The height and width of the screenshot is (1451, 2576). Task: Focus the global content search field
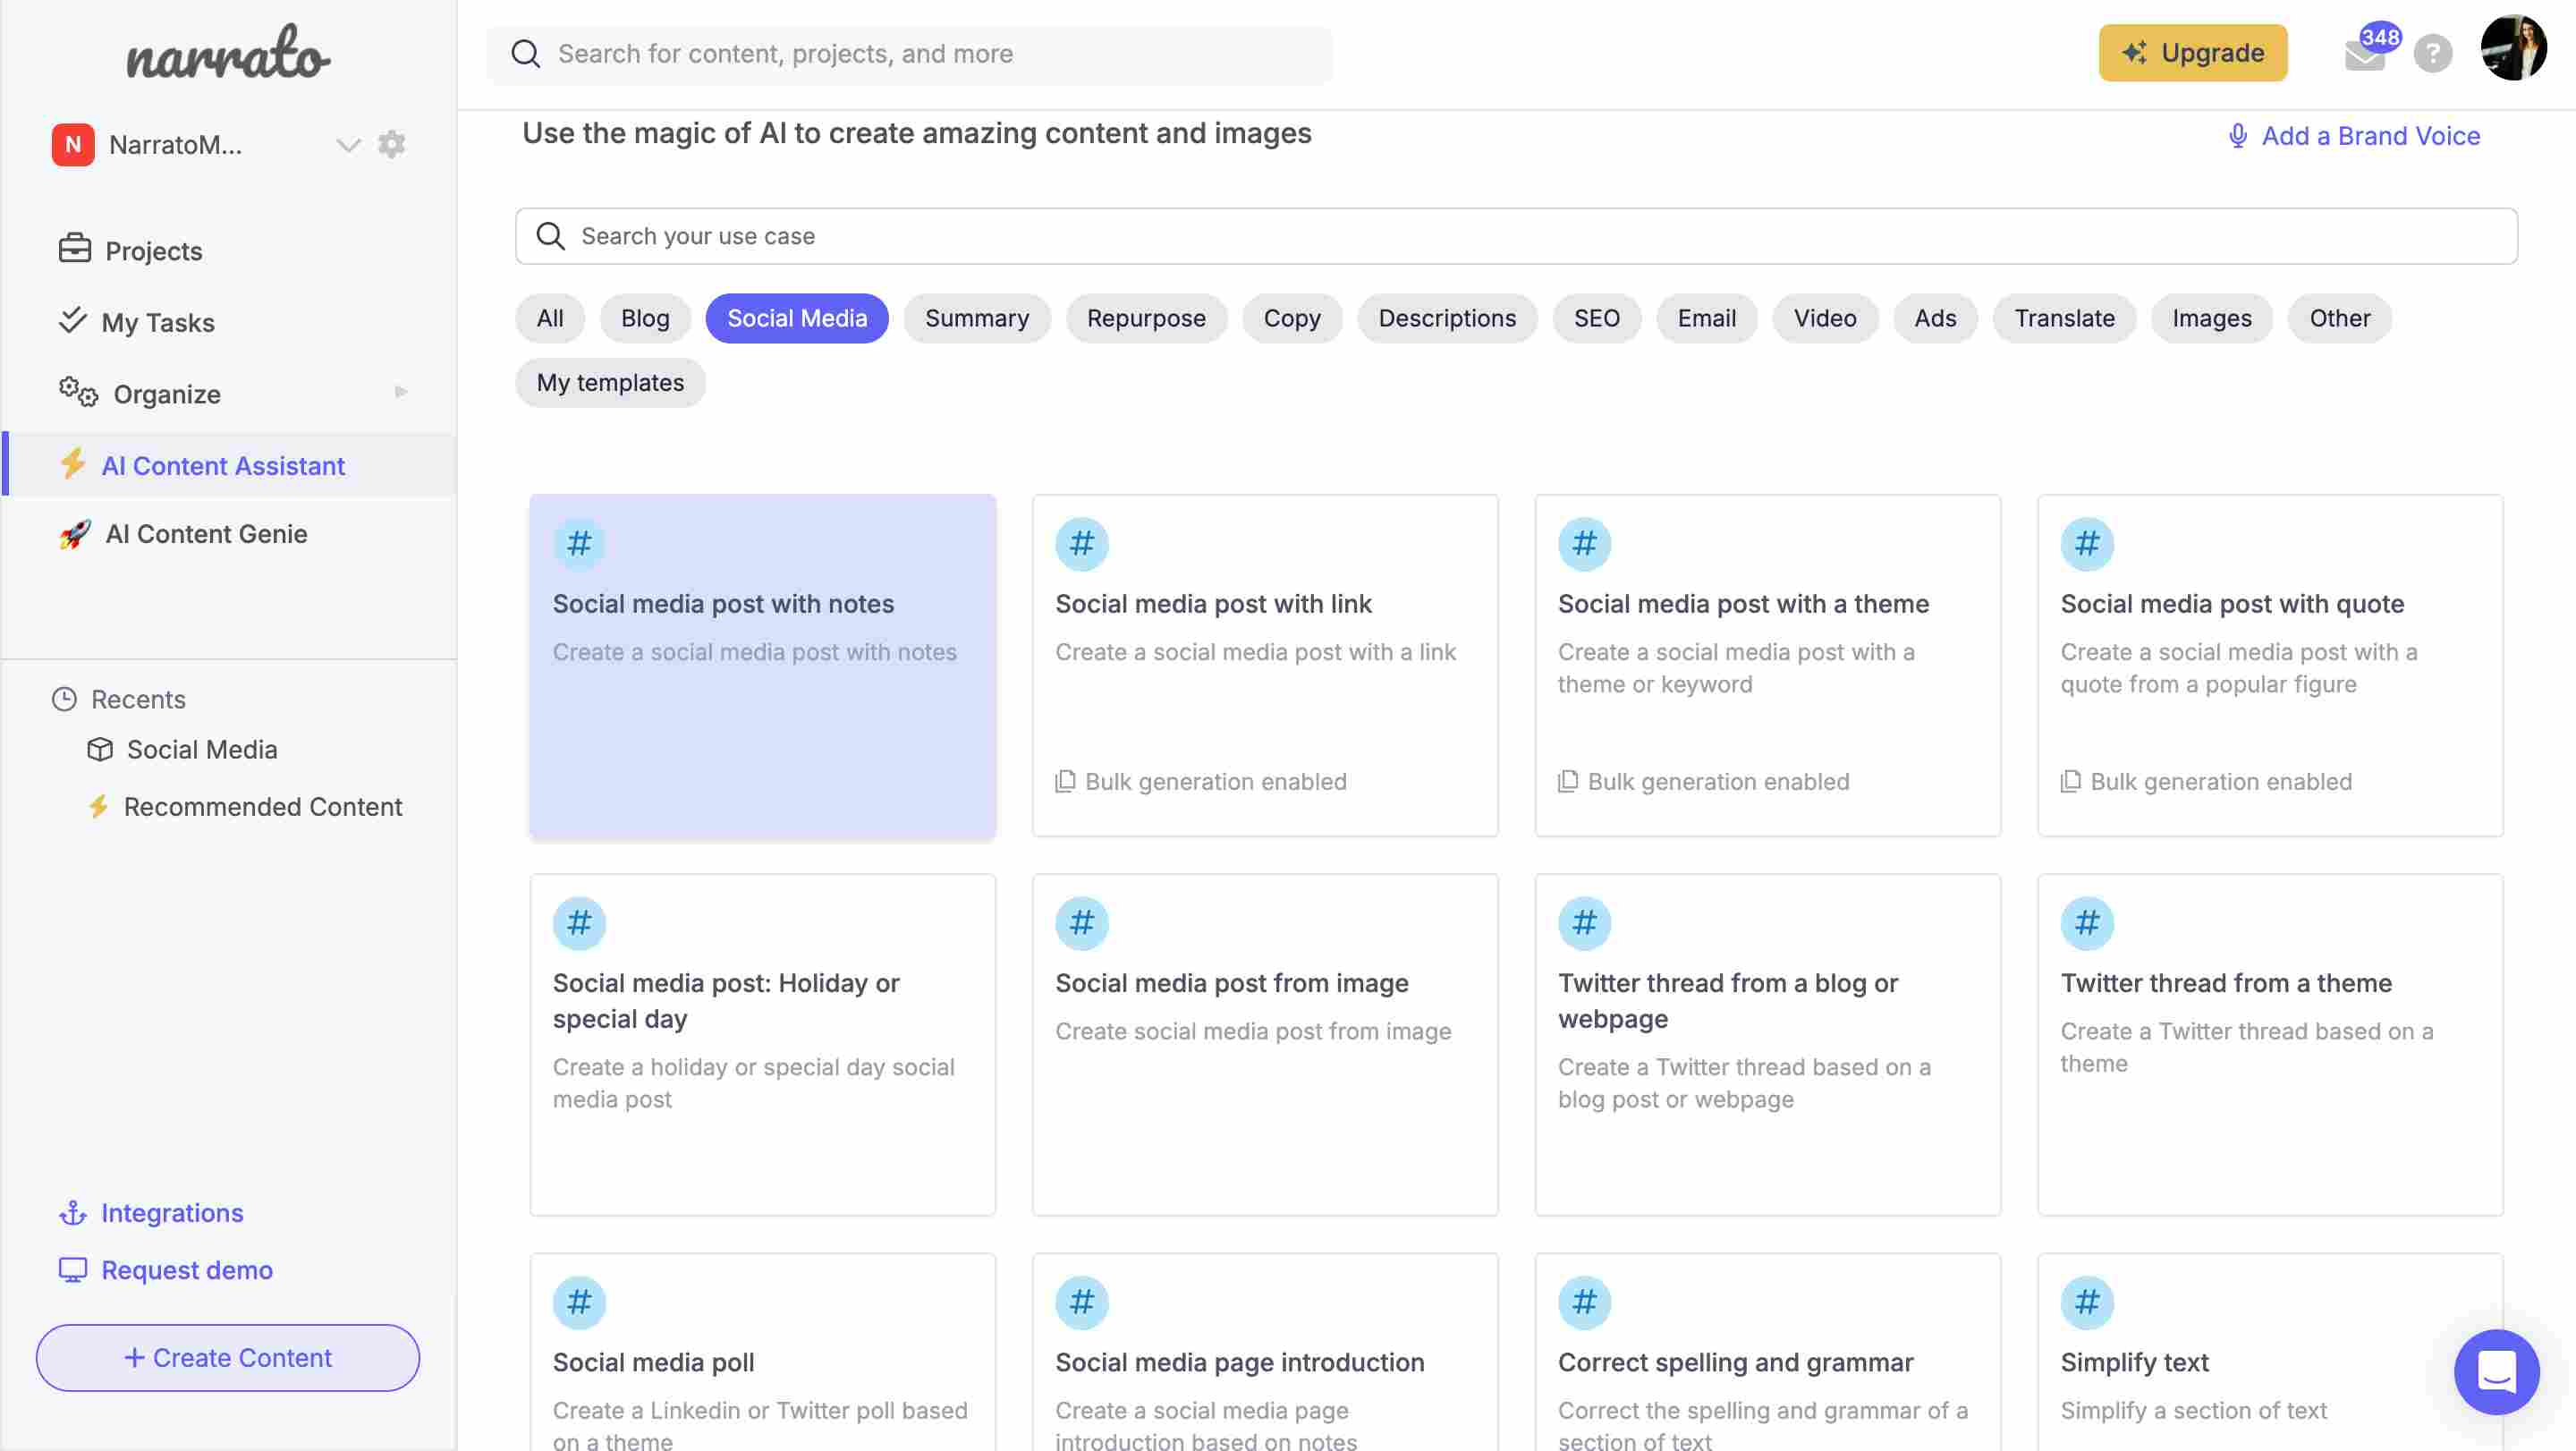909,54
